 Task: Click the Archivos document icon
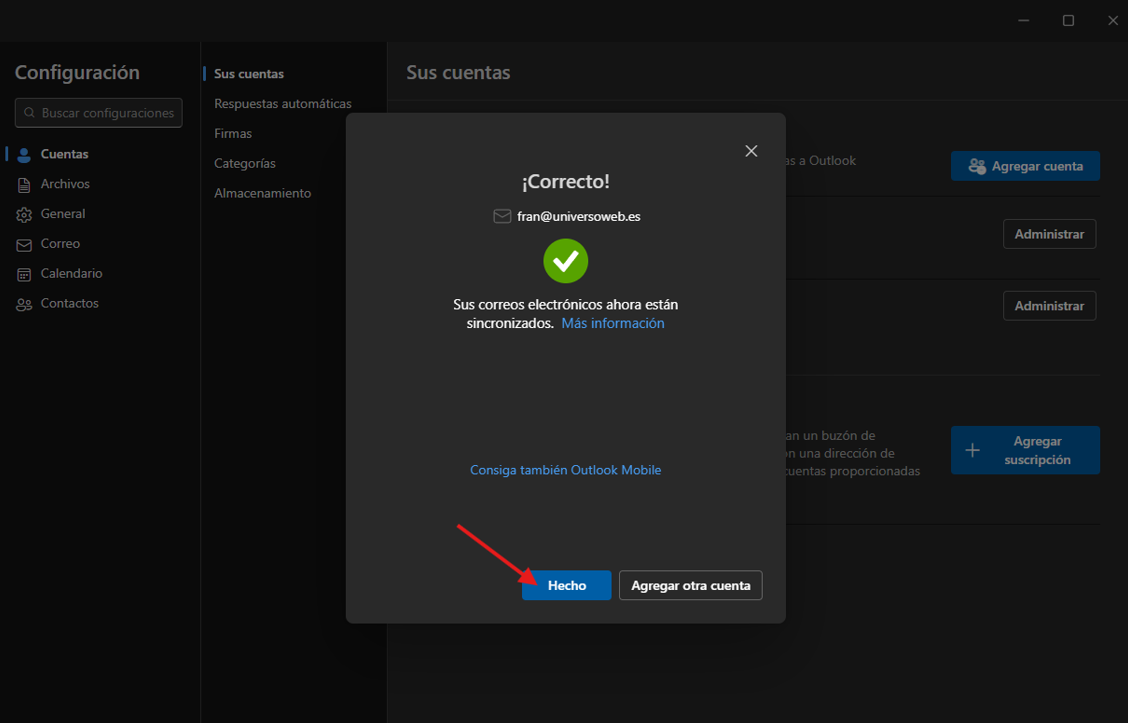point(24,185)
